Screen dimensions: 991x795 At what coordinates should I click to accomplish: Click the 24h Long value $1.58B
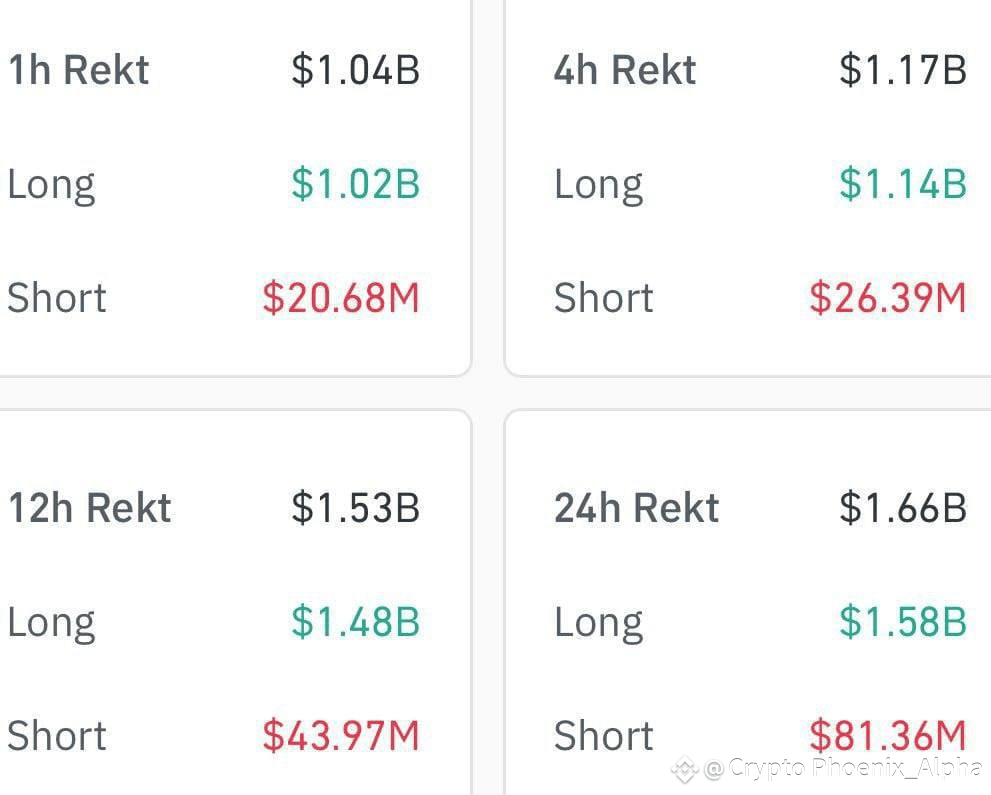[x=903, y=622]
